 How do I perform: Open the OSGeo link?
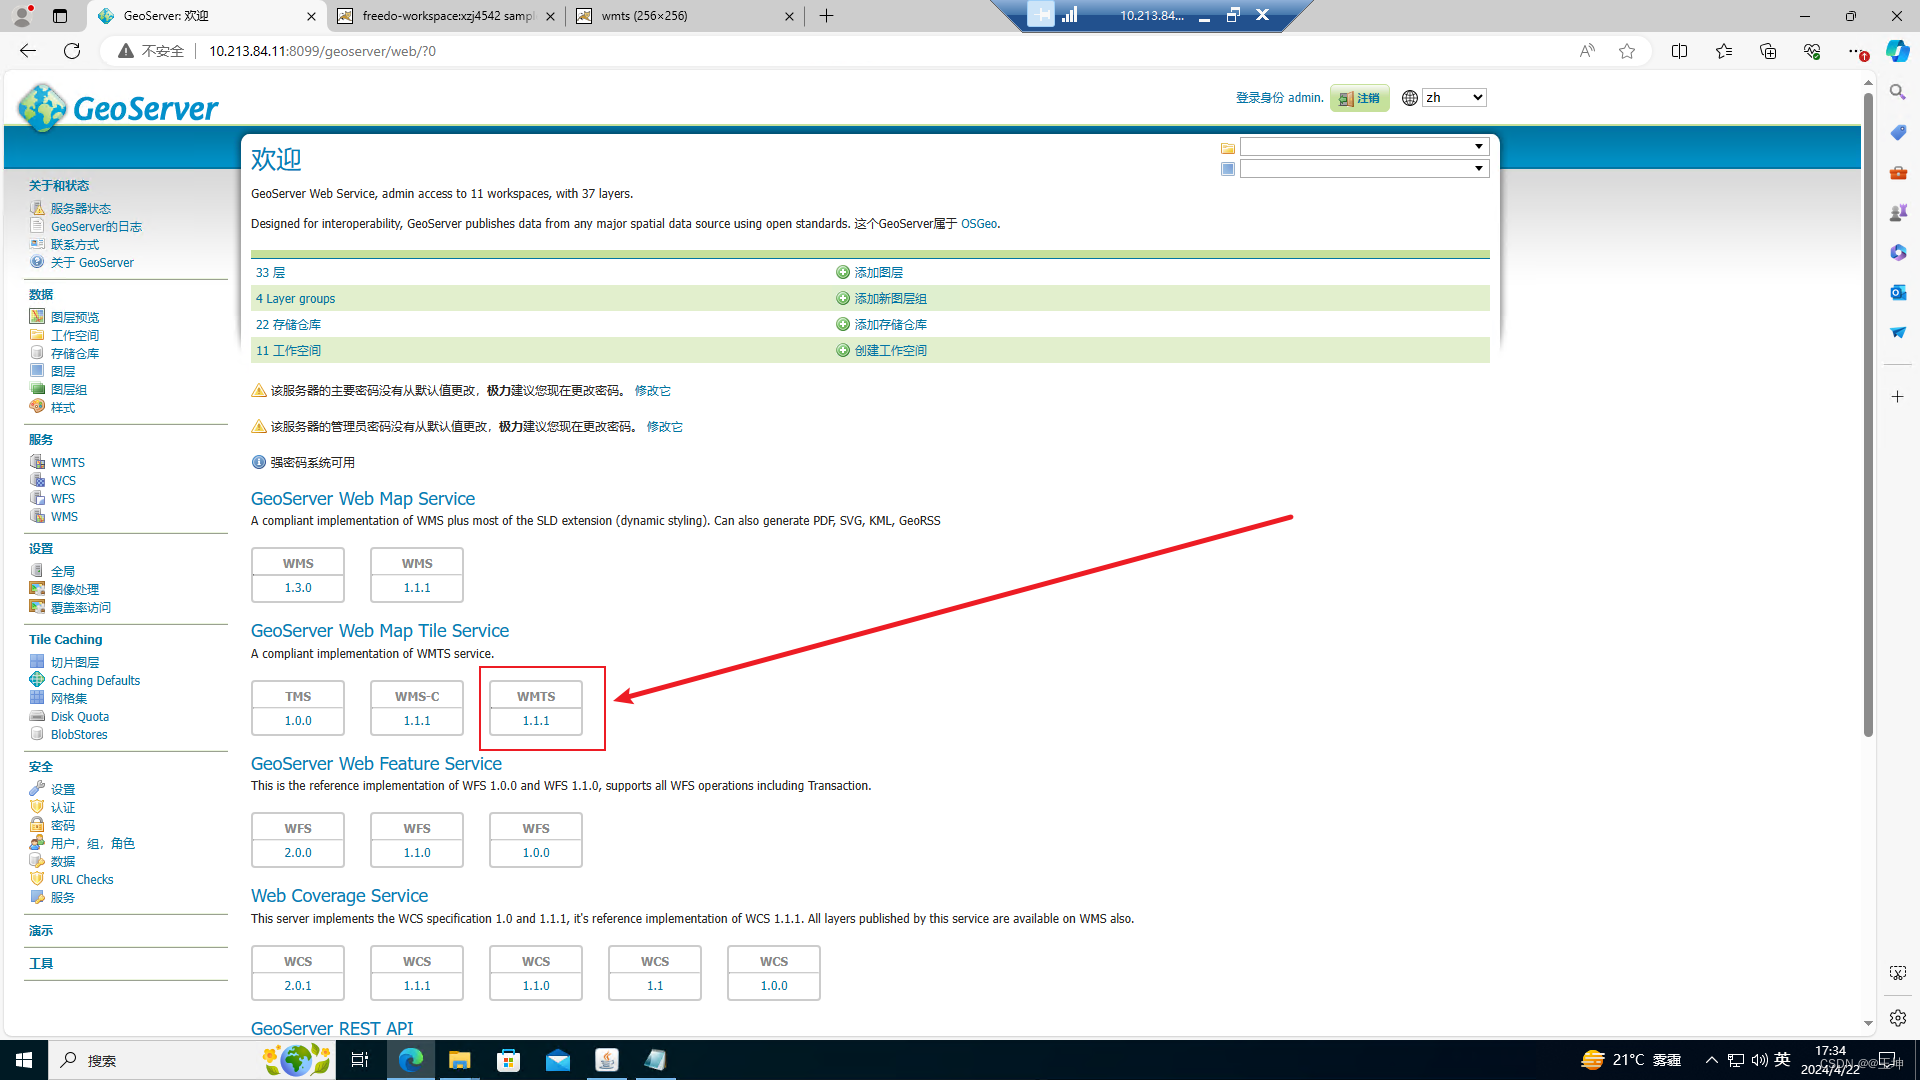point(978,224)
